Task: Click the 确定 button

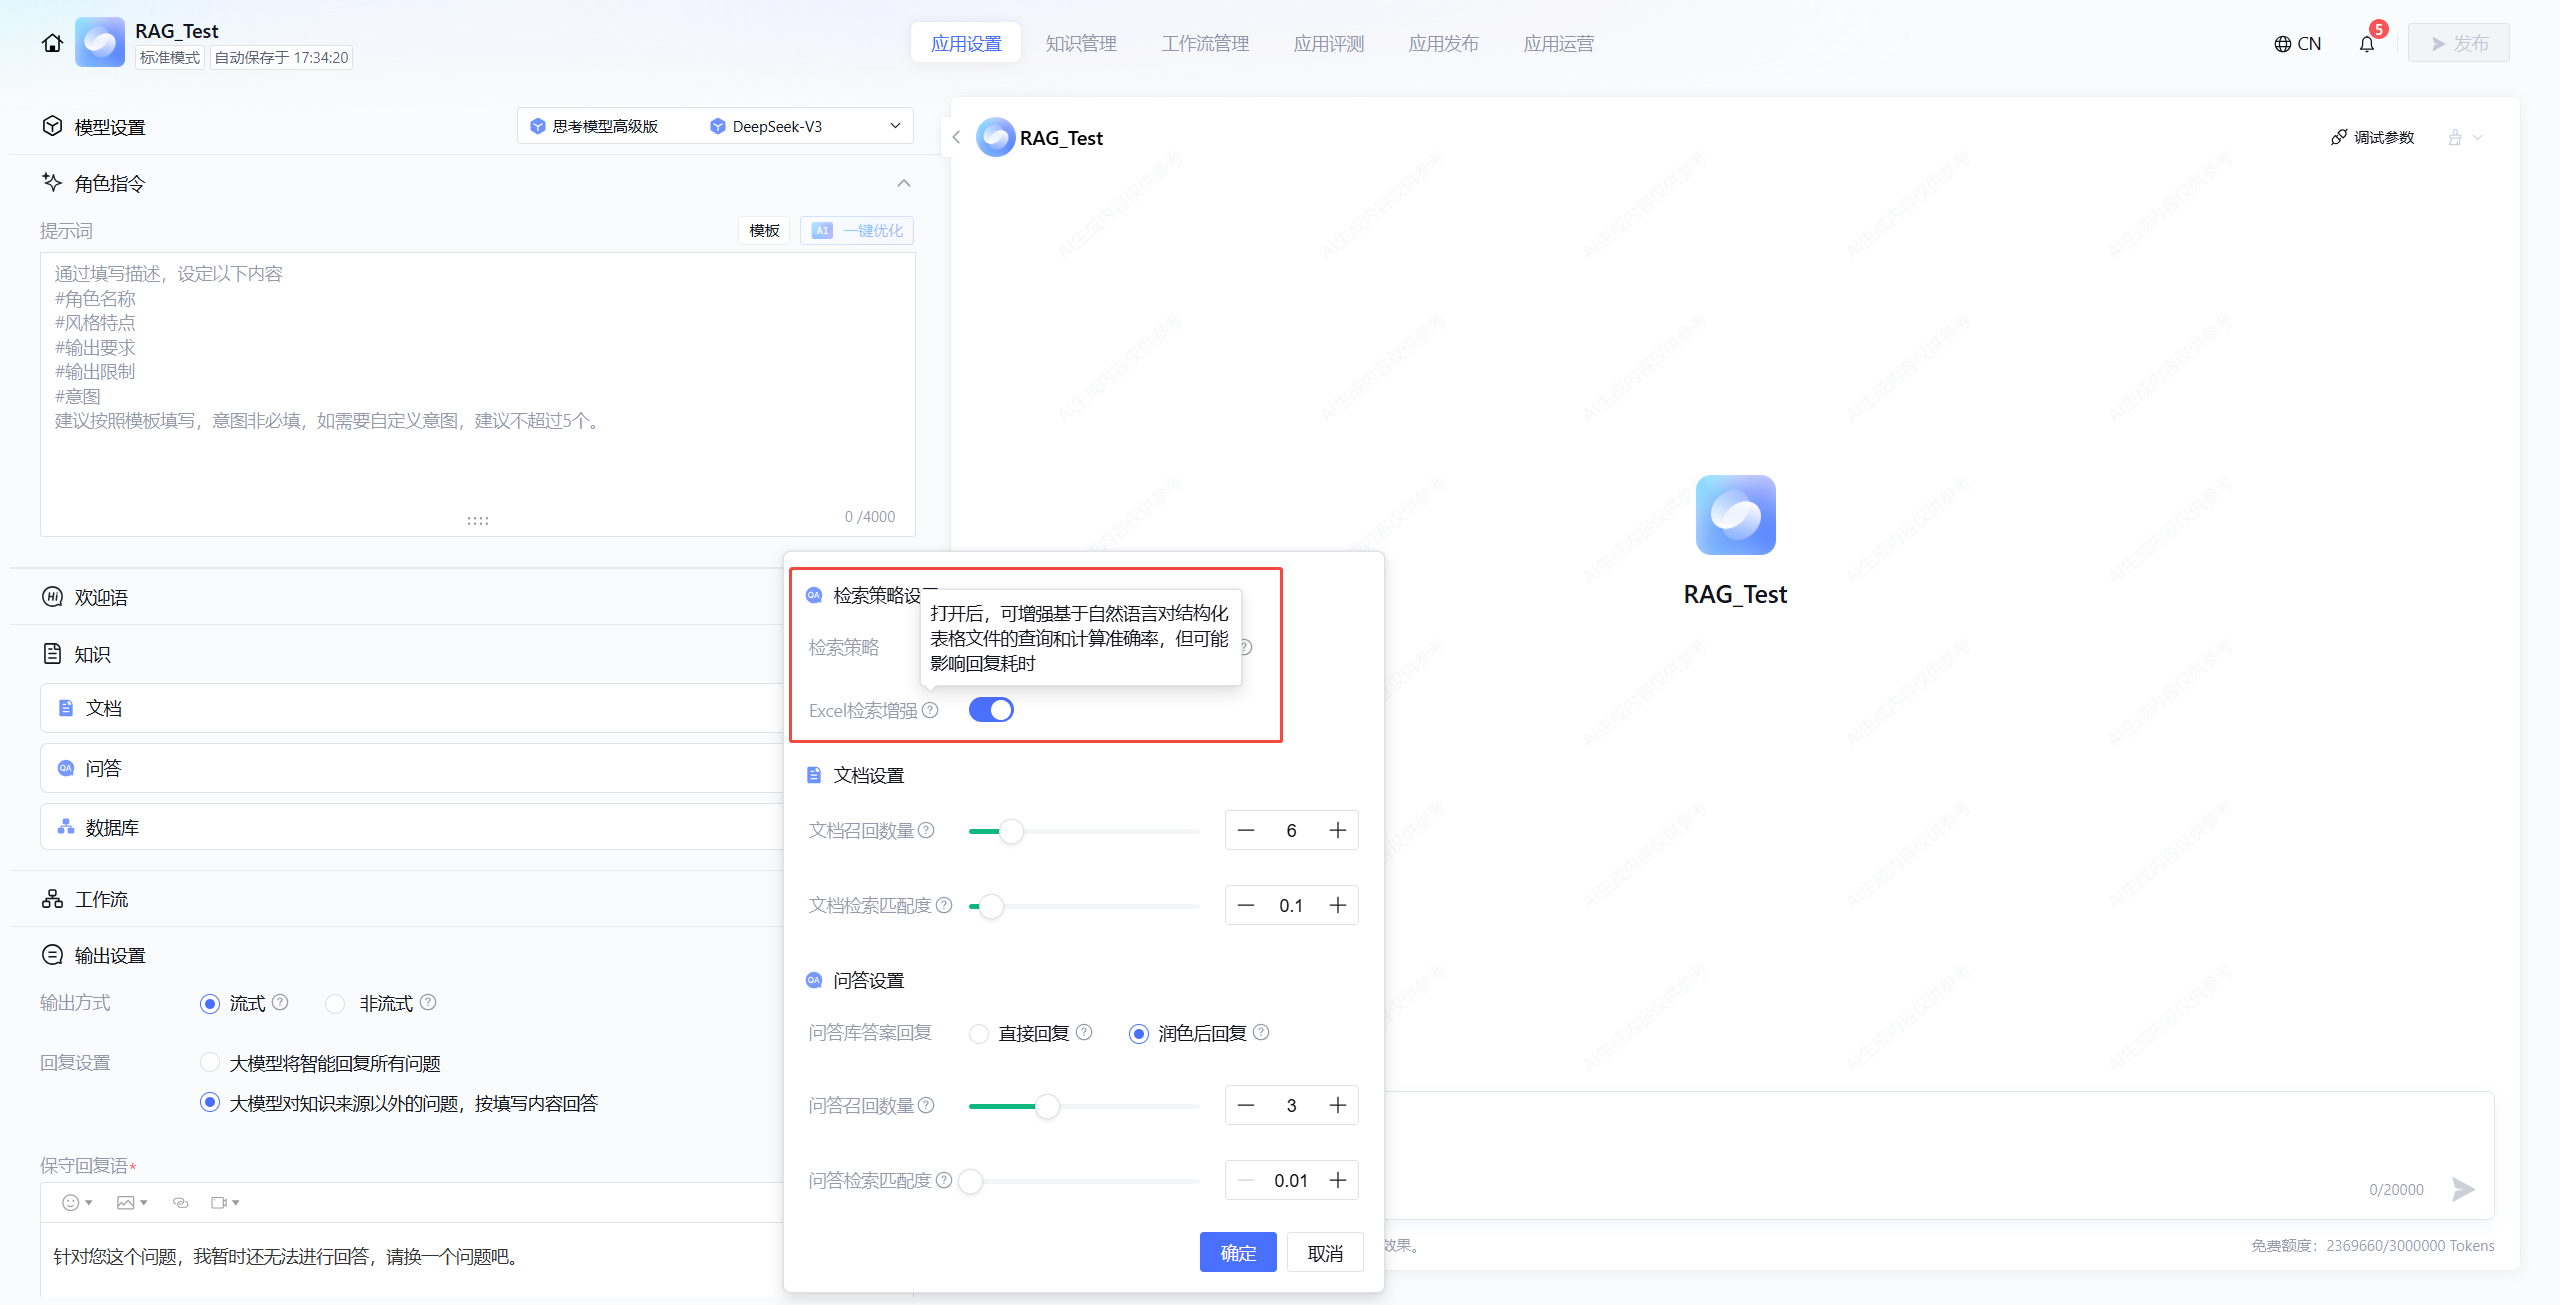Action: (x=1238, y=1253)
